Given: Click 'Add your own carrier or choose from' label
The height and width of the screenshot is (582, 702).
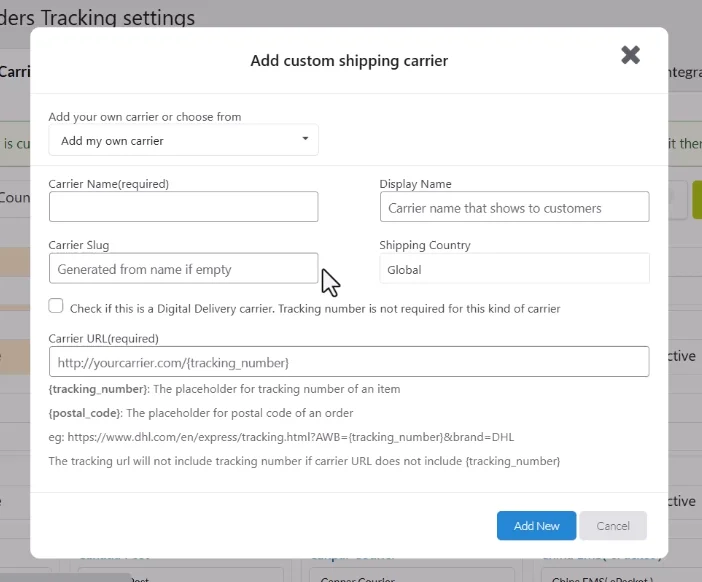Looking at the screenshot, I should coord(145,117).
